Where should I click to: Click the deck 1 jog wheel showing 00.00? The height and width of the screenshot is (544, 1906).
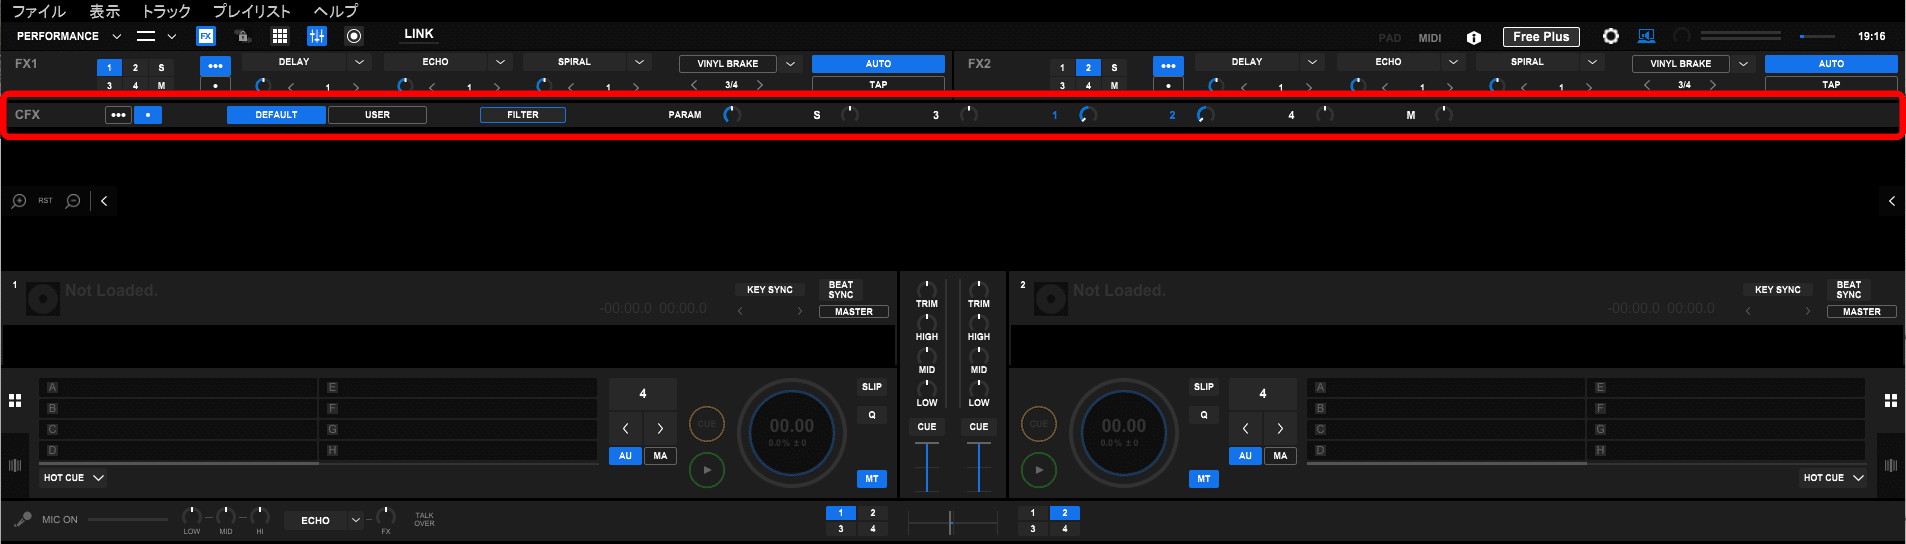(x=792, y=433)
